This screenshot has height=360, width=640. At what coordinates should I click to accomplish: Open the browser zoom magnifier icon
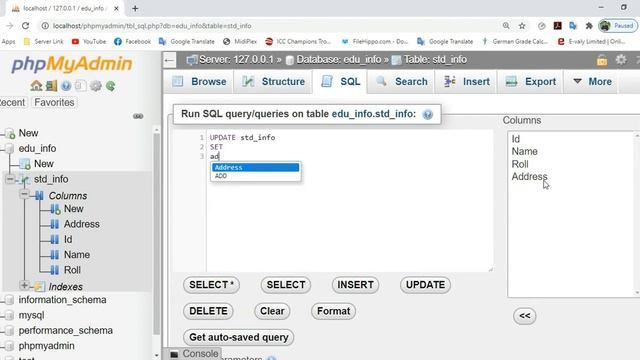point(506,26)
